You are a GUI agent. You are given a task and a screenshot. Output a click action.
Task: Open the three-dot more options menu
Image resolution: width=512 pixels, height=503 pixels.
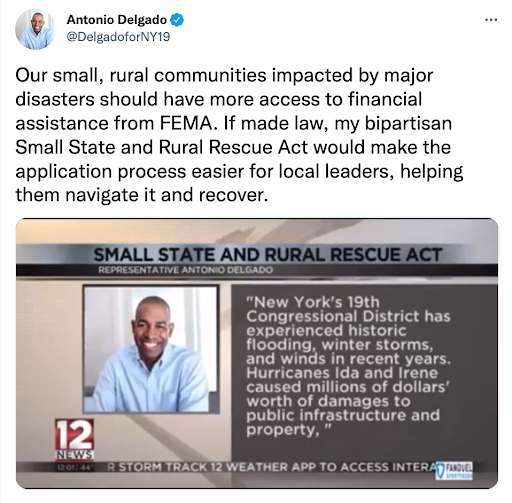click(491, 20)
